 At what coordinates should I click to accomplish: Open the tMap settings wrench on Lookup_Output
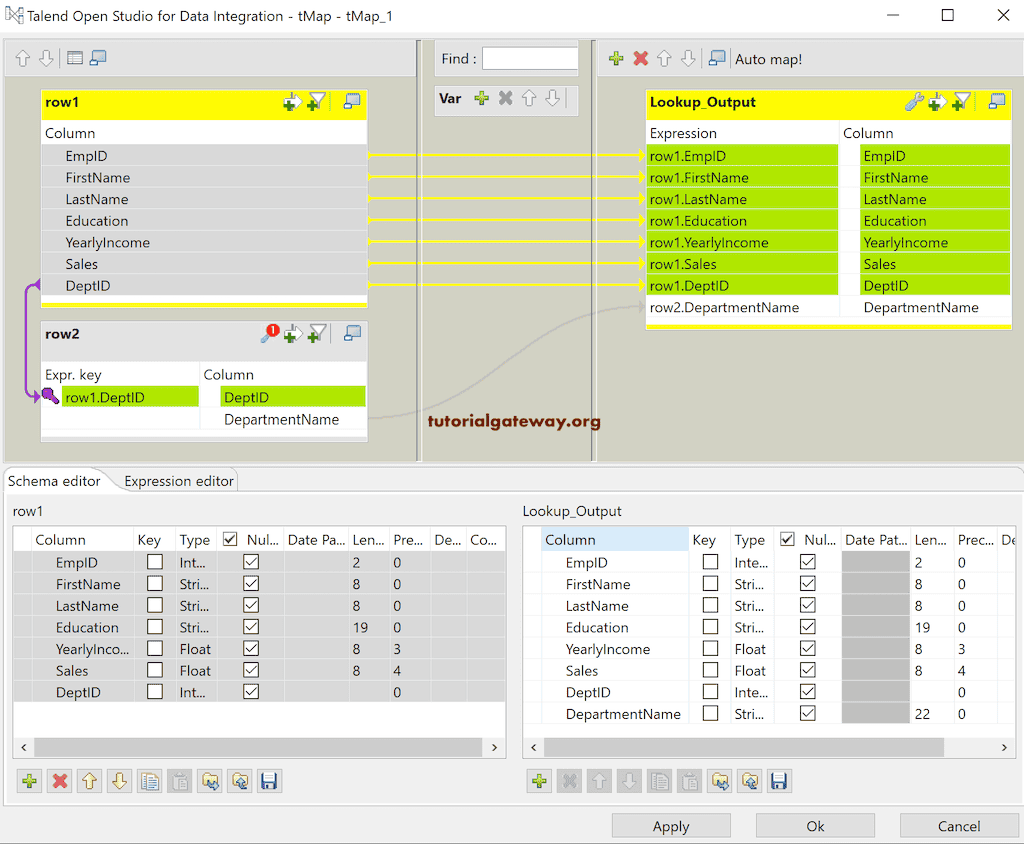pyautogui.click(x=913, y=102)
